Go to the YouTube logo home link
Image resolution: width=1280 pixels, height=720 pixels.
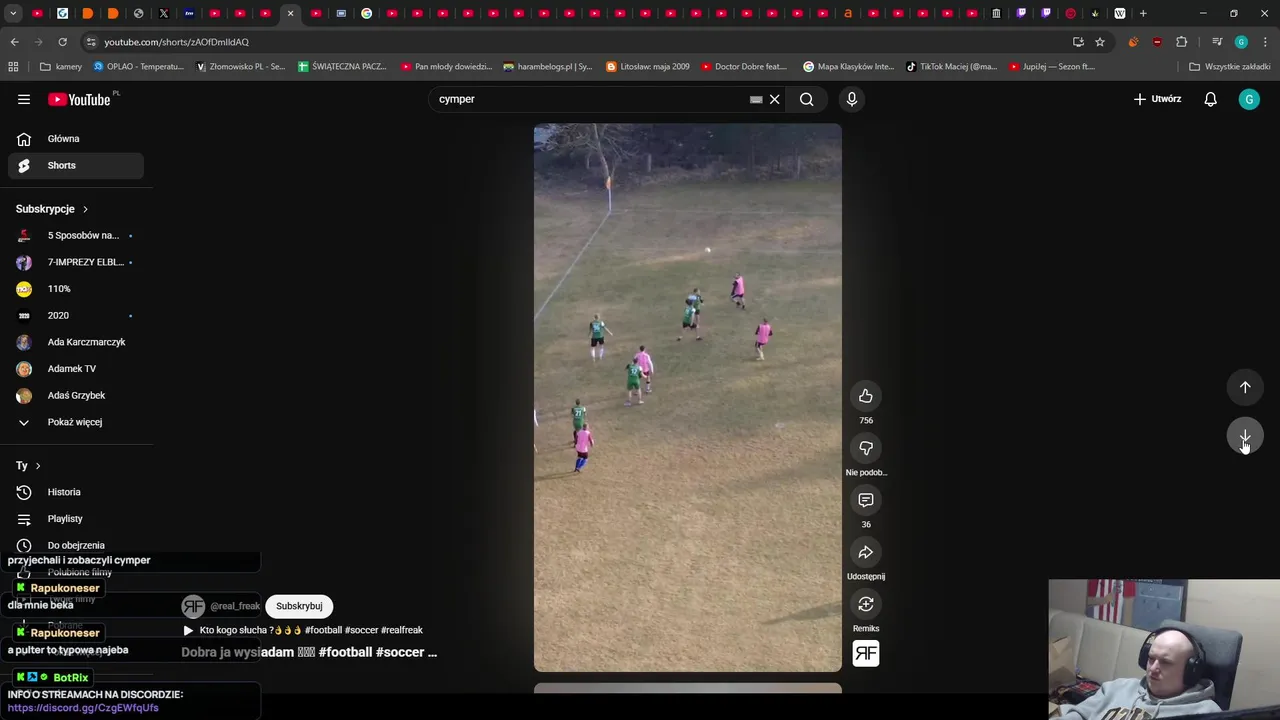click(x=79, y=99)
